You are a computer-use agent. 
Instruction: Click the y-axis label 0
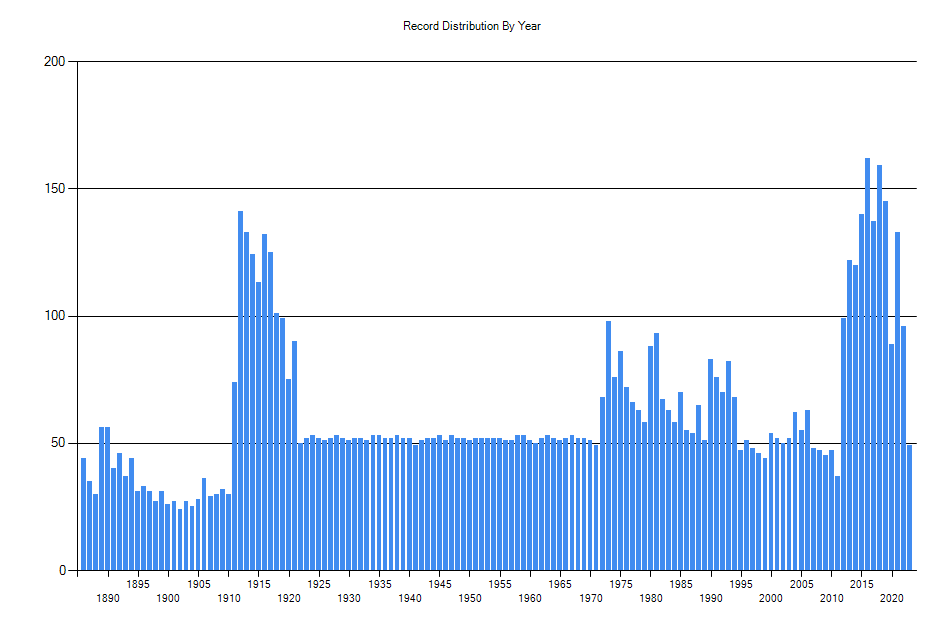(62, 571)
